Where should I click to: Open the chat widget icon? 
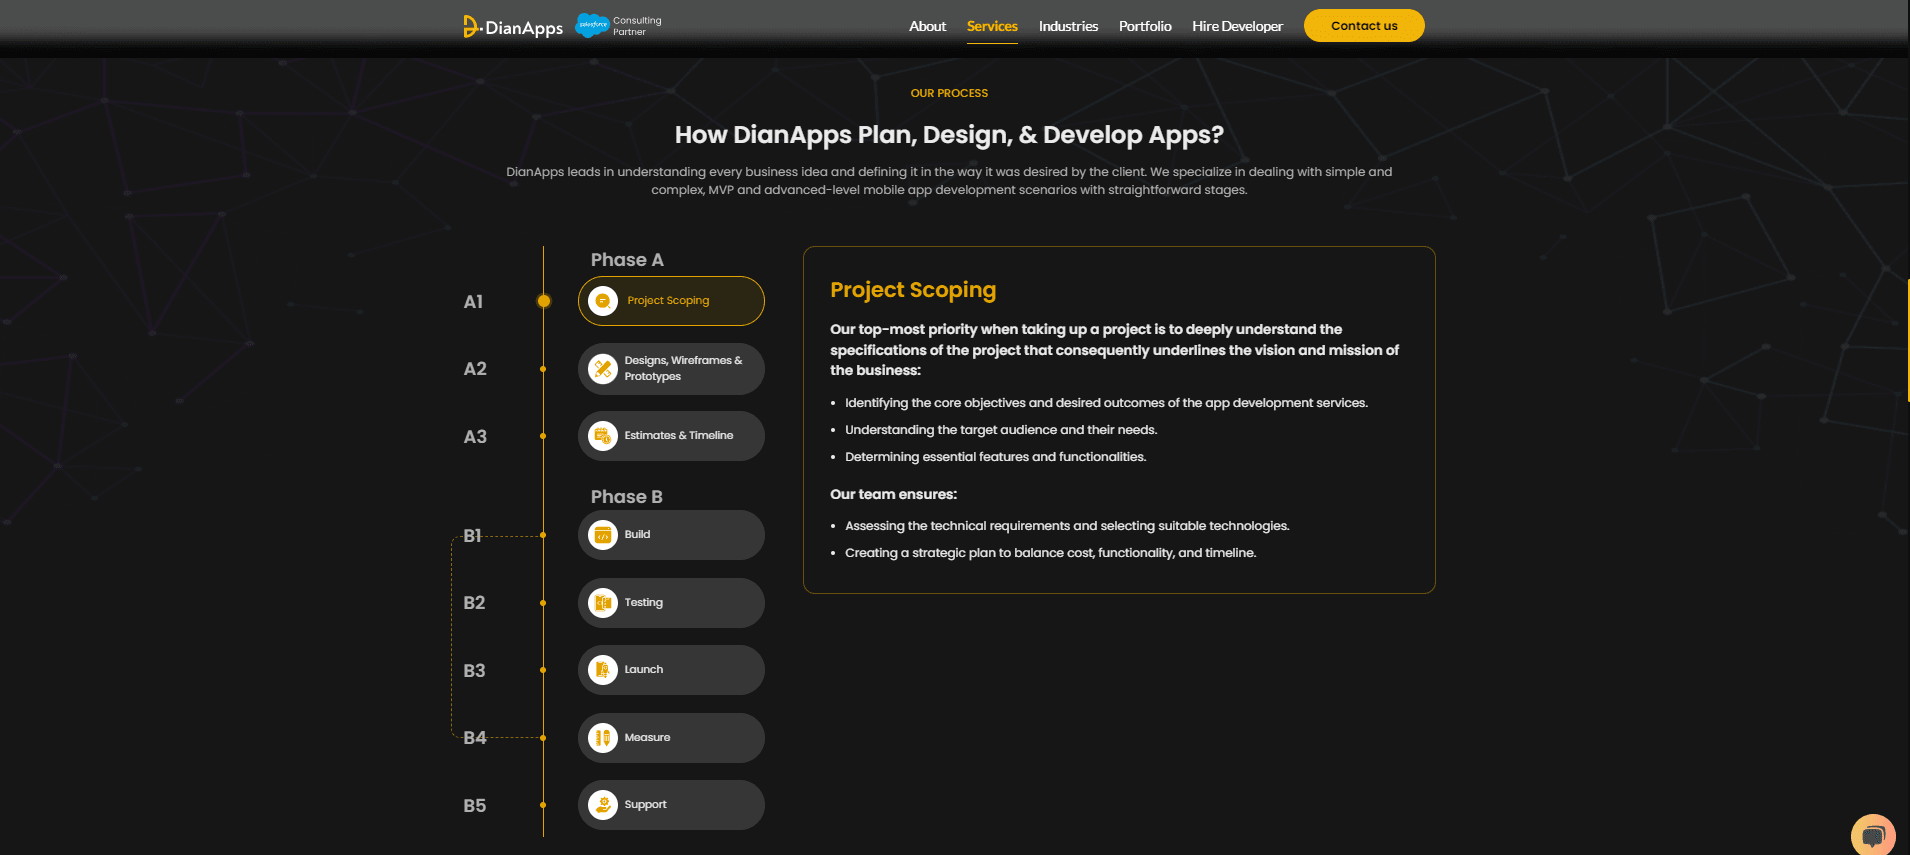[1873, 836]
